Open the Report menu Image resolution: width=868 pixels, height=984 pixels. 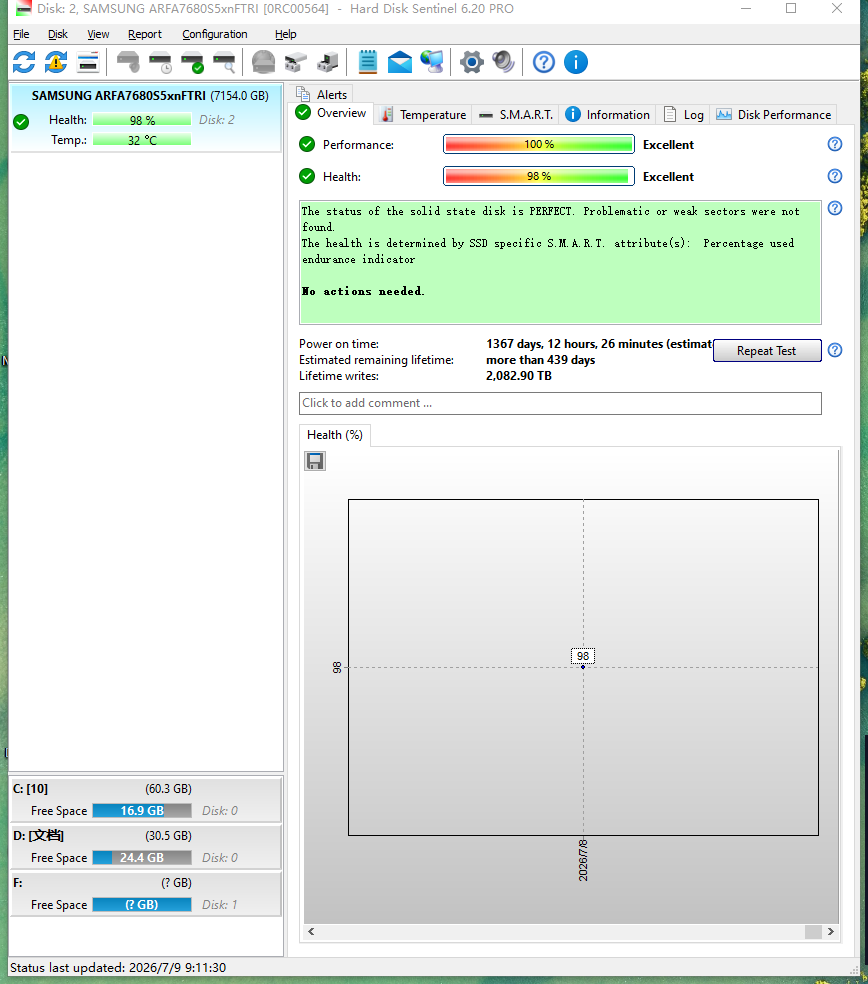(x=145, y=34)
